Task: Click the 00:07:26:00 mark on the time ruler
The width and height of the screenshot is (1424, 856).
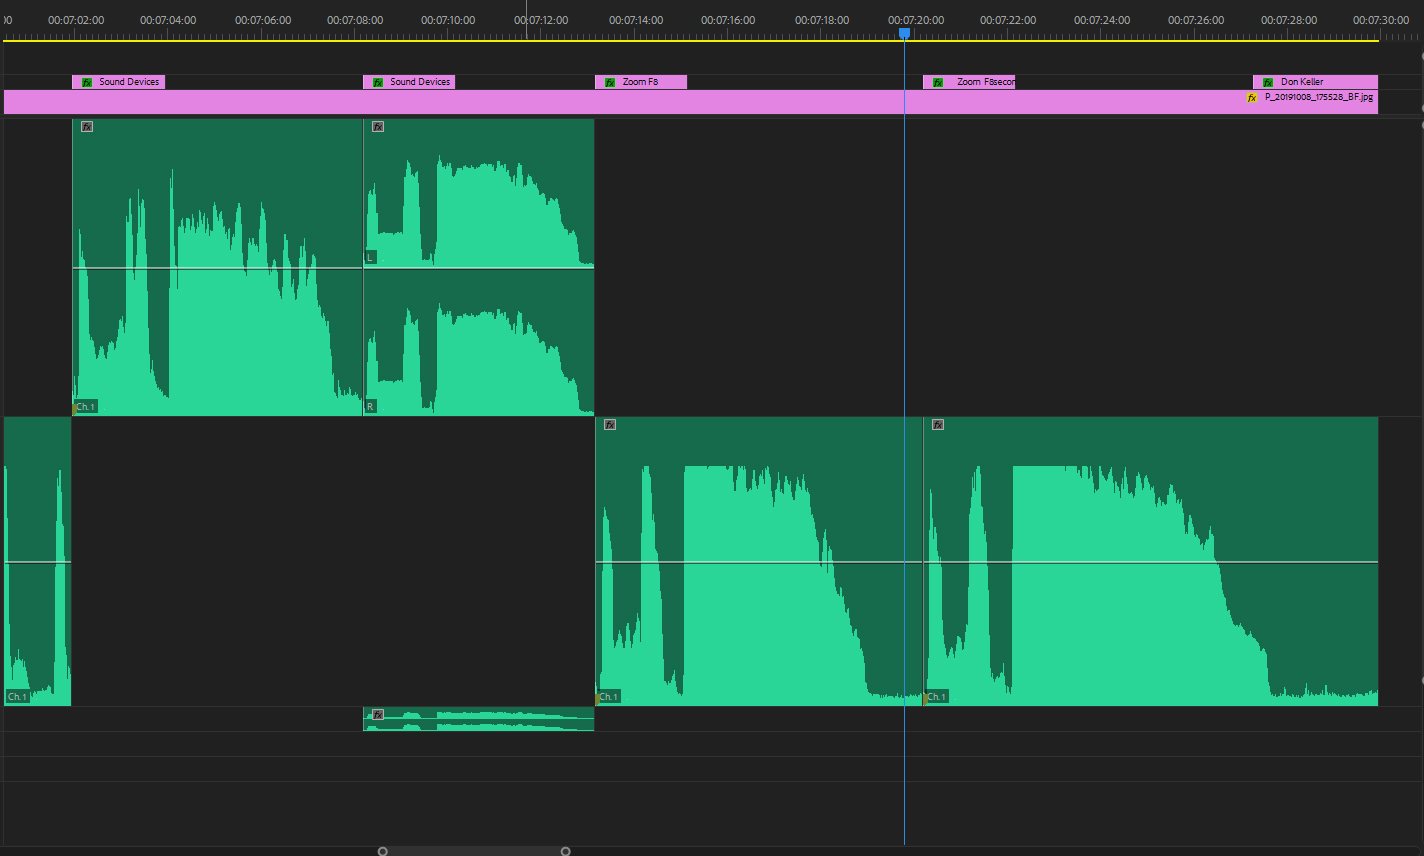Action: pyautogui.click(x=1196, y=20)
